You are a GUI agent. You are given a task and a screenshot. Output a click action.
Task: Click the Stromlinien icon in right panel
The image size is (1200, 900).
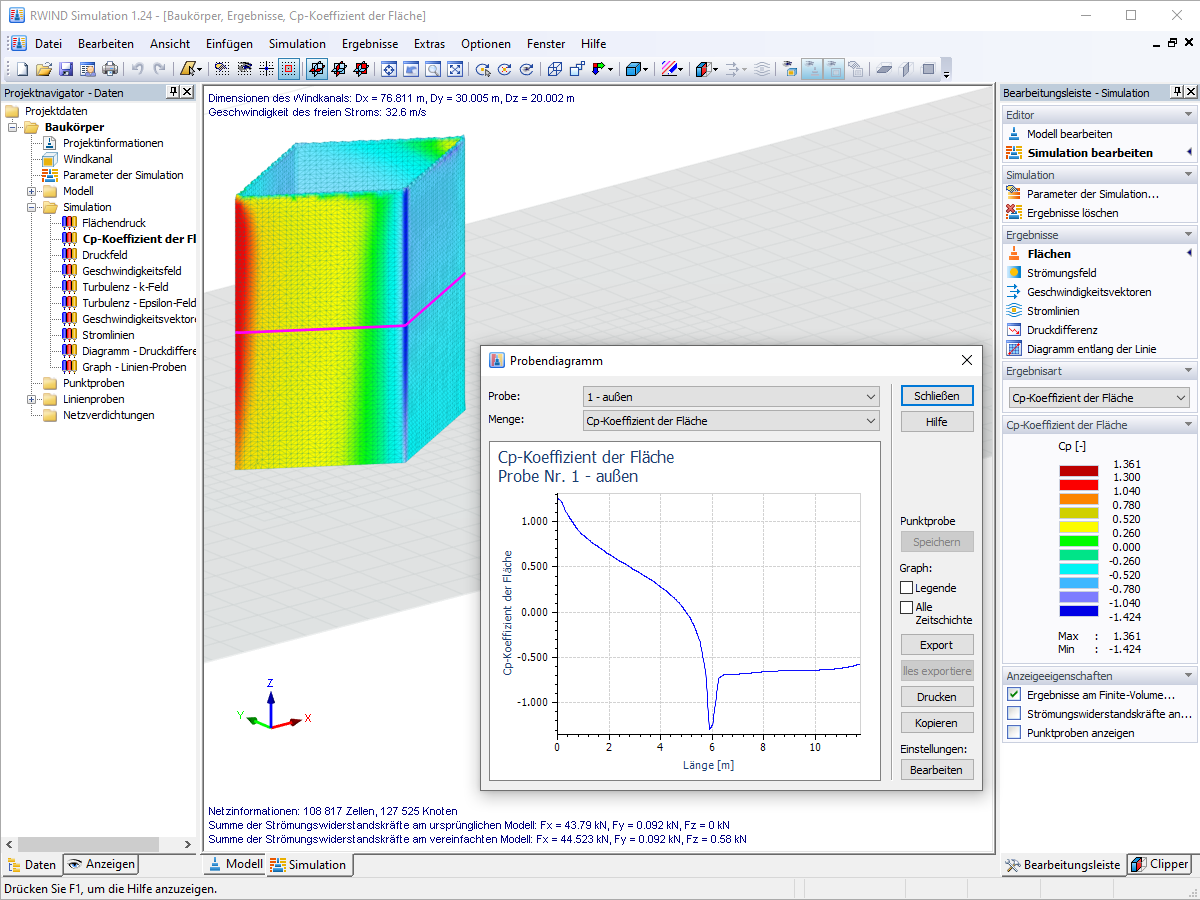(x=1014, y=311)
